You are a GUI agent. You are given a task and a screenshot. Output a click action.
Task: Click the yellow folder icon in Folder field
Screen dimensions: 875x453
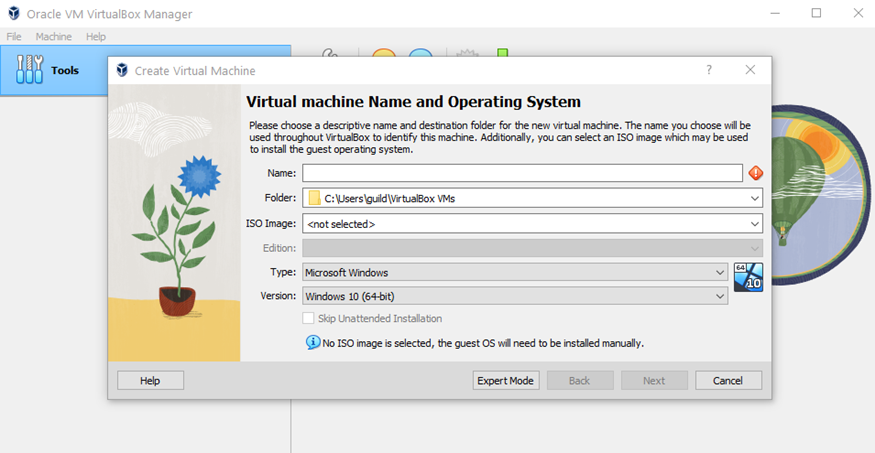314,198
